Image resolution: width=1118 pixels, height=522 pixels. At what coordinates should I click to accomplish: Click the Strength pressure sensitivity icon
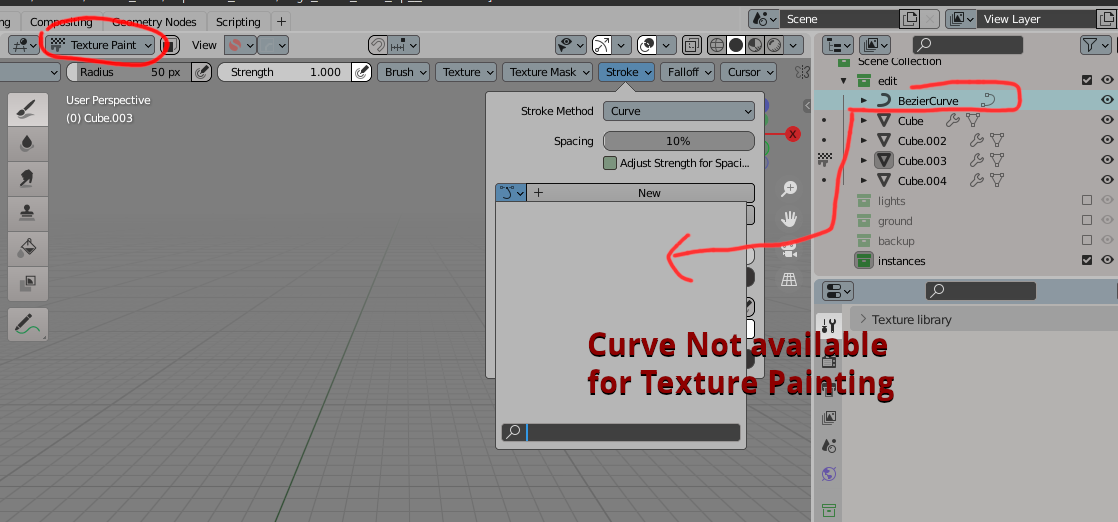pos(362,72)
